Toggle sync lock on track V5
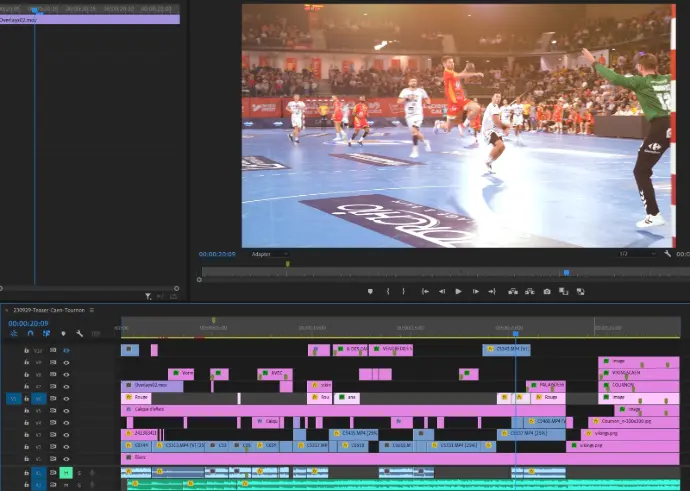This screenshot has height=491, width=690. point(53,410)
